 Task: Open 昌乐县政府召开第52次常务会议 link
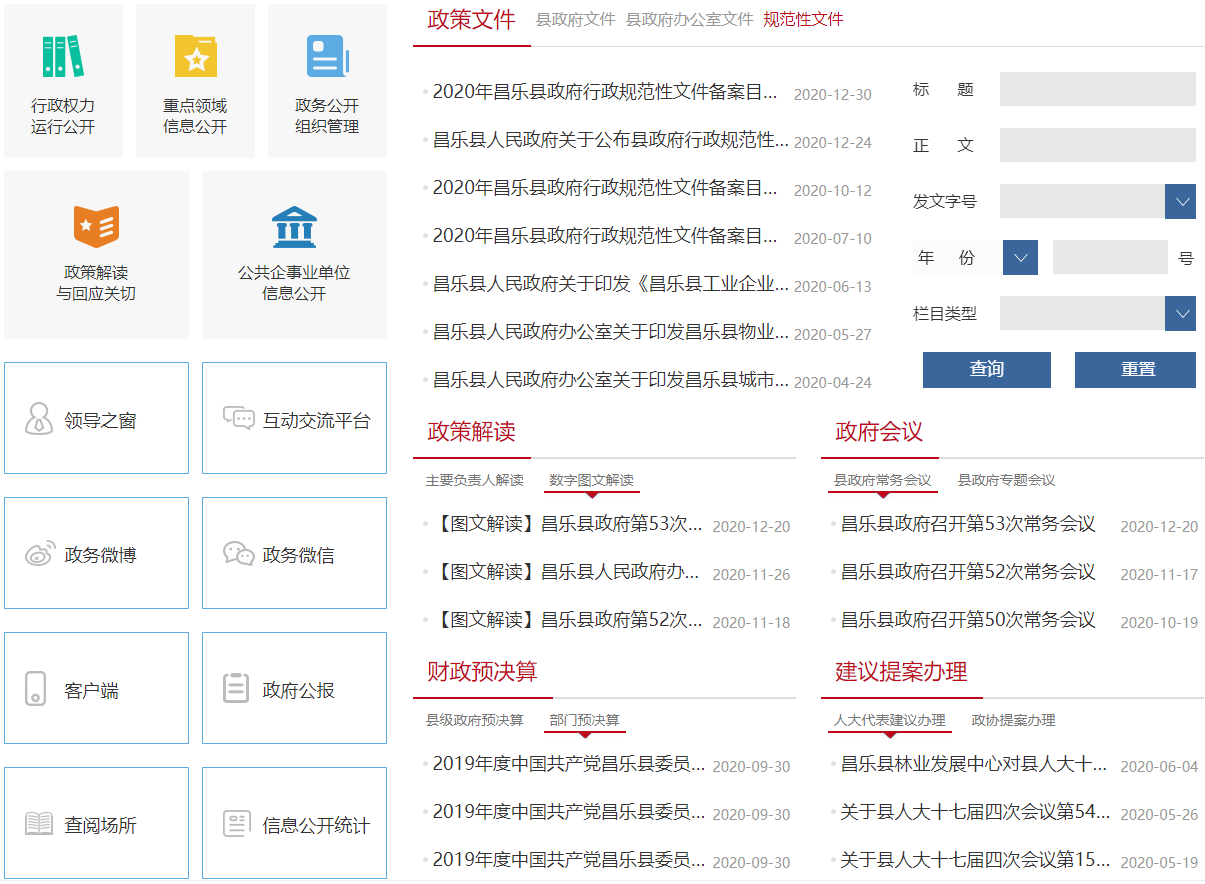967,572
